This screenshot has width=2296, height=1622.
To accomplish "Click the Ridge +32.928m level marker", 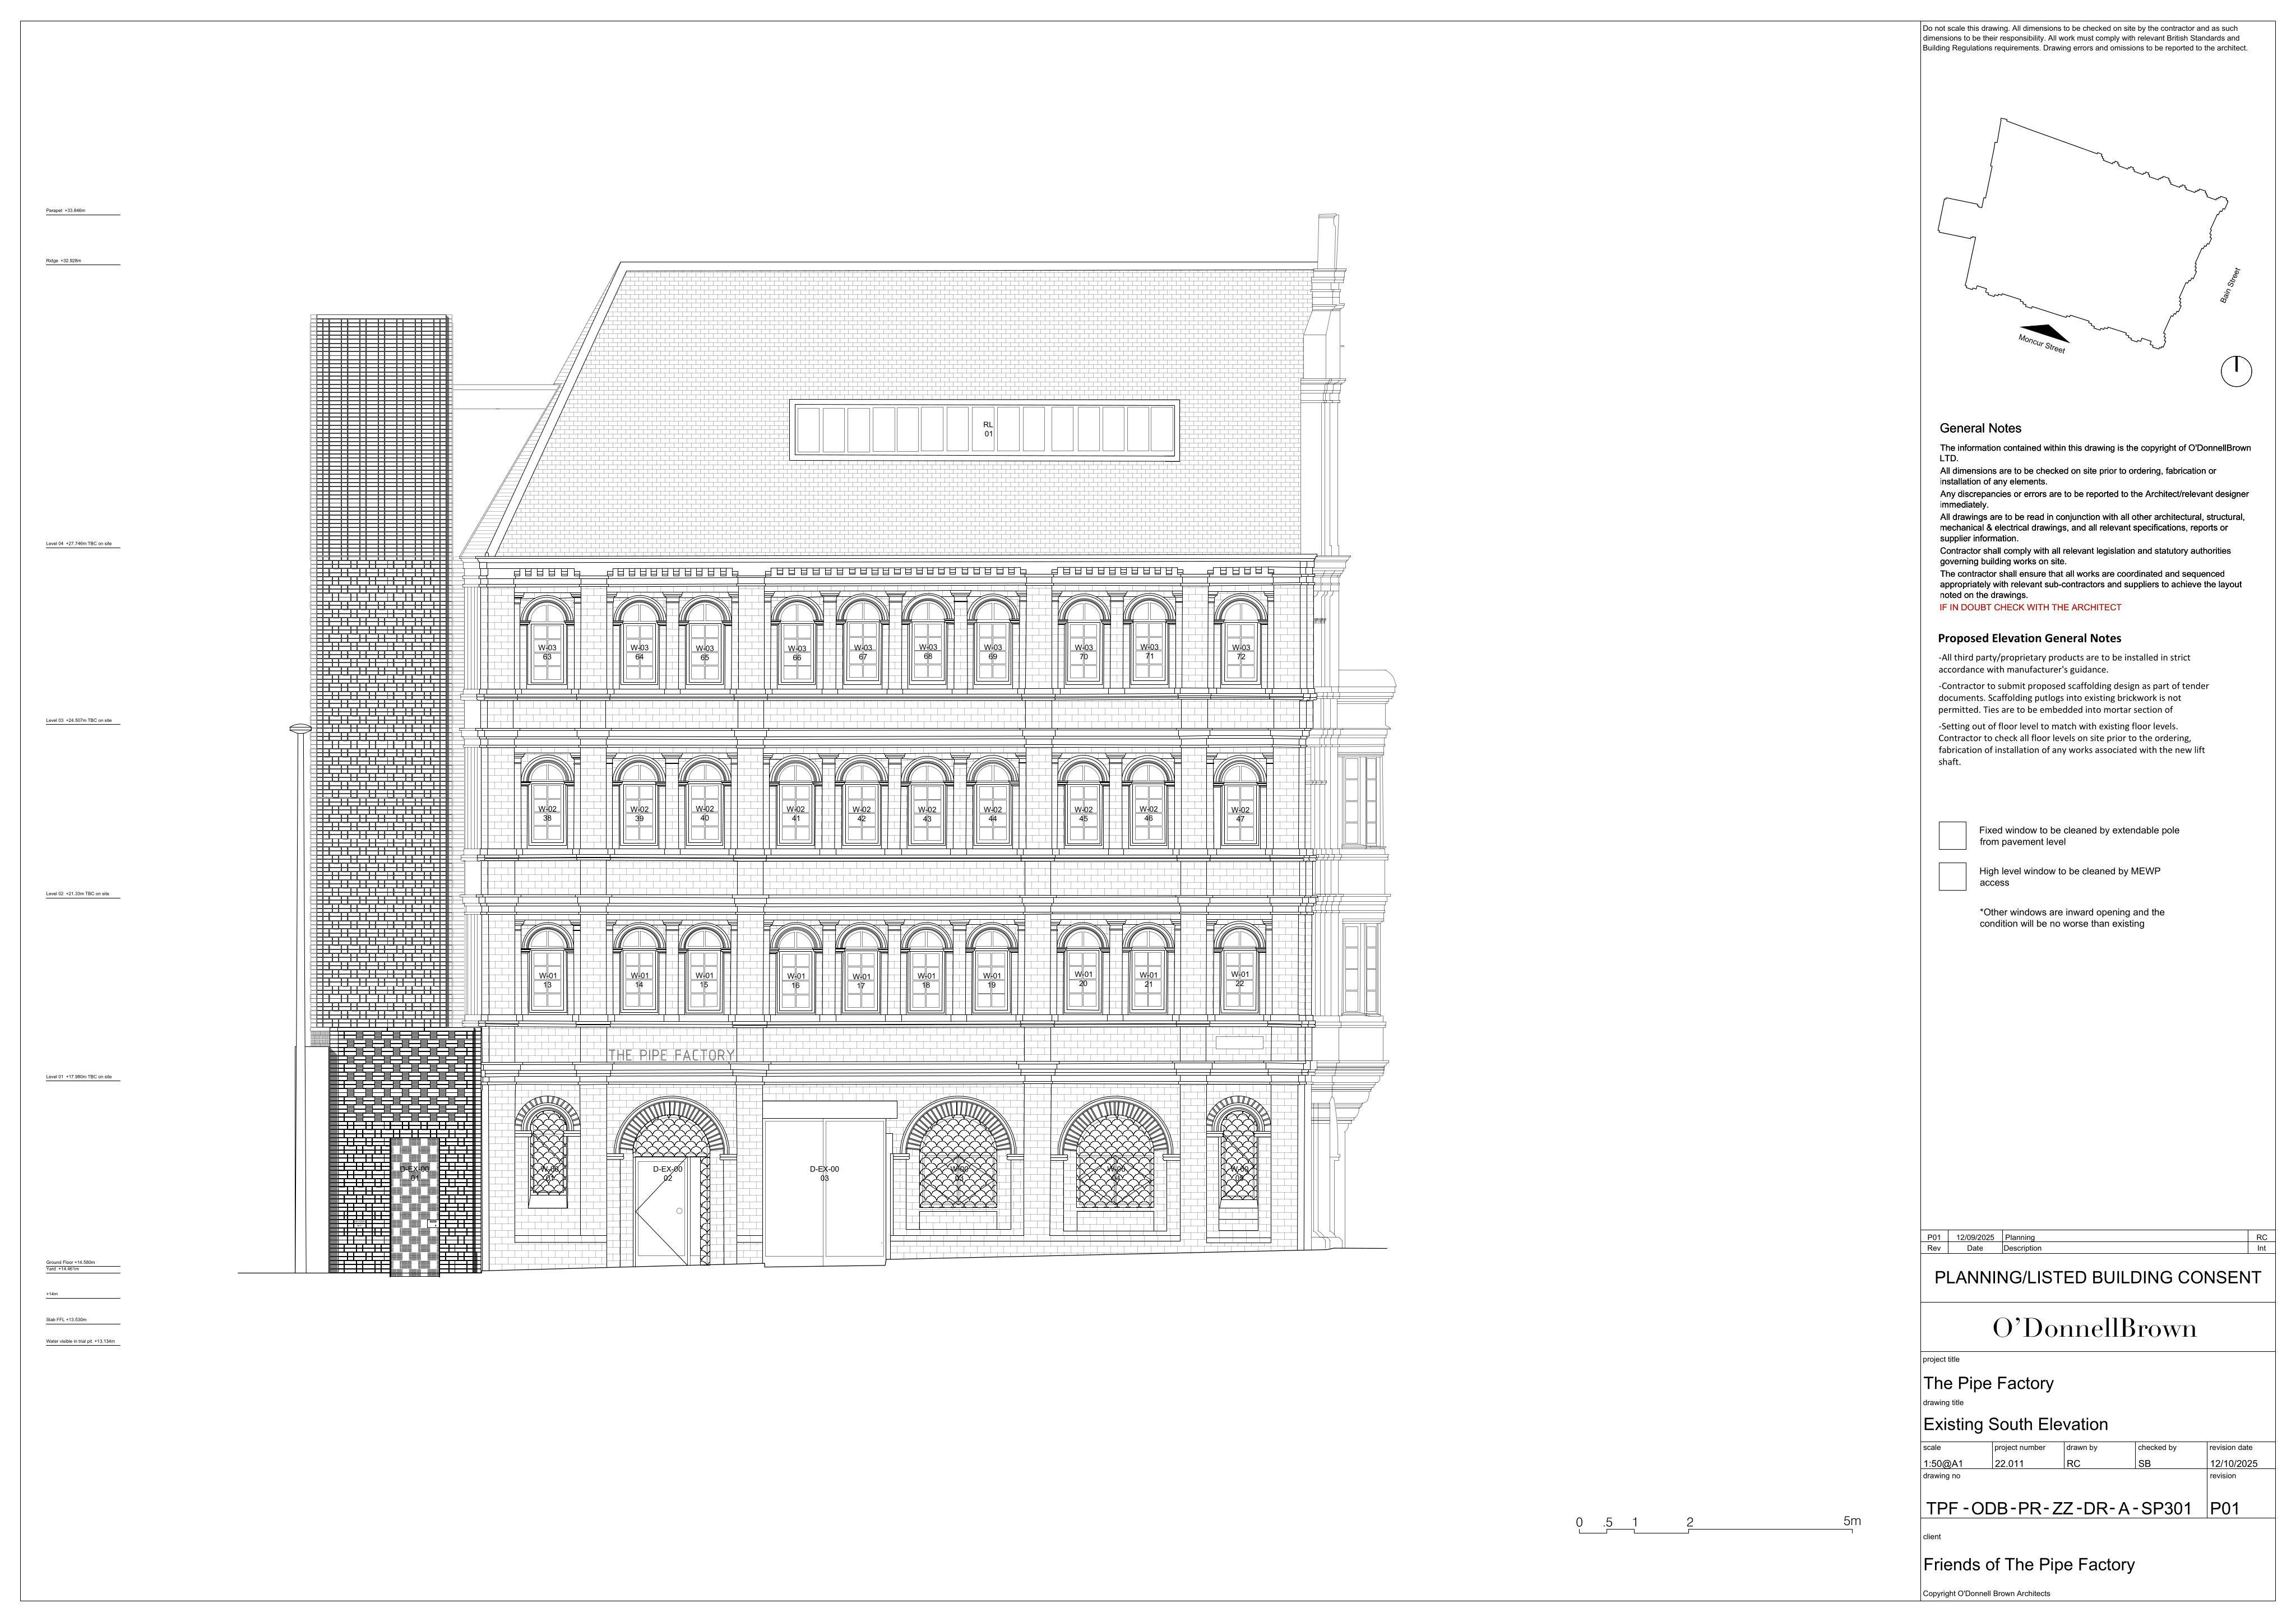I will click(82, 262).
